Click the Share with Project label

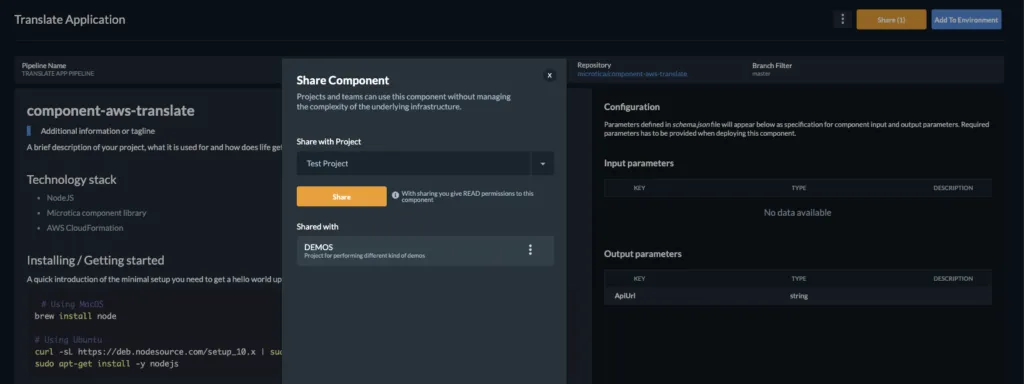pos(328,142)
